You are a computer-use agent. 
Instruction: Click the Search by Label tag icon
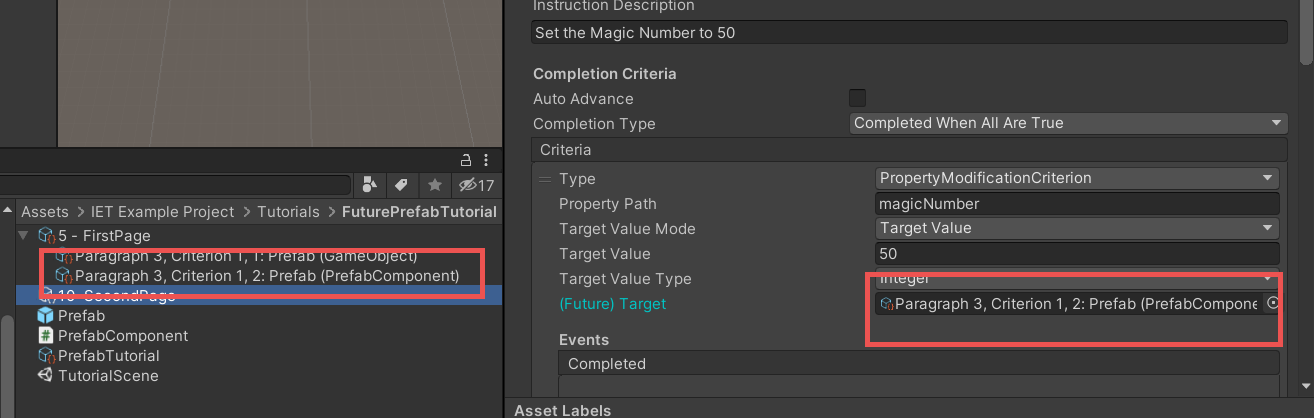(x=401, y=185)
